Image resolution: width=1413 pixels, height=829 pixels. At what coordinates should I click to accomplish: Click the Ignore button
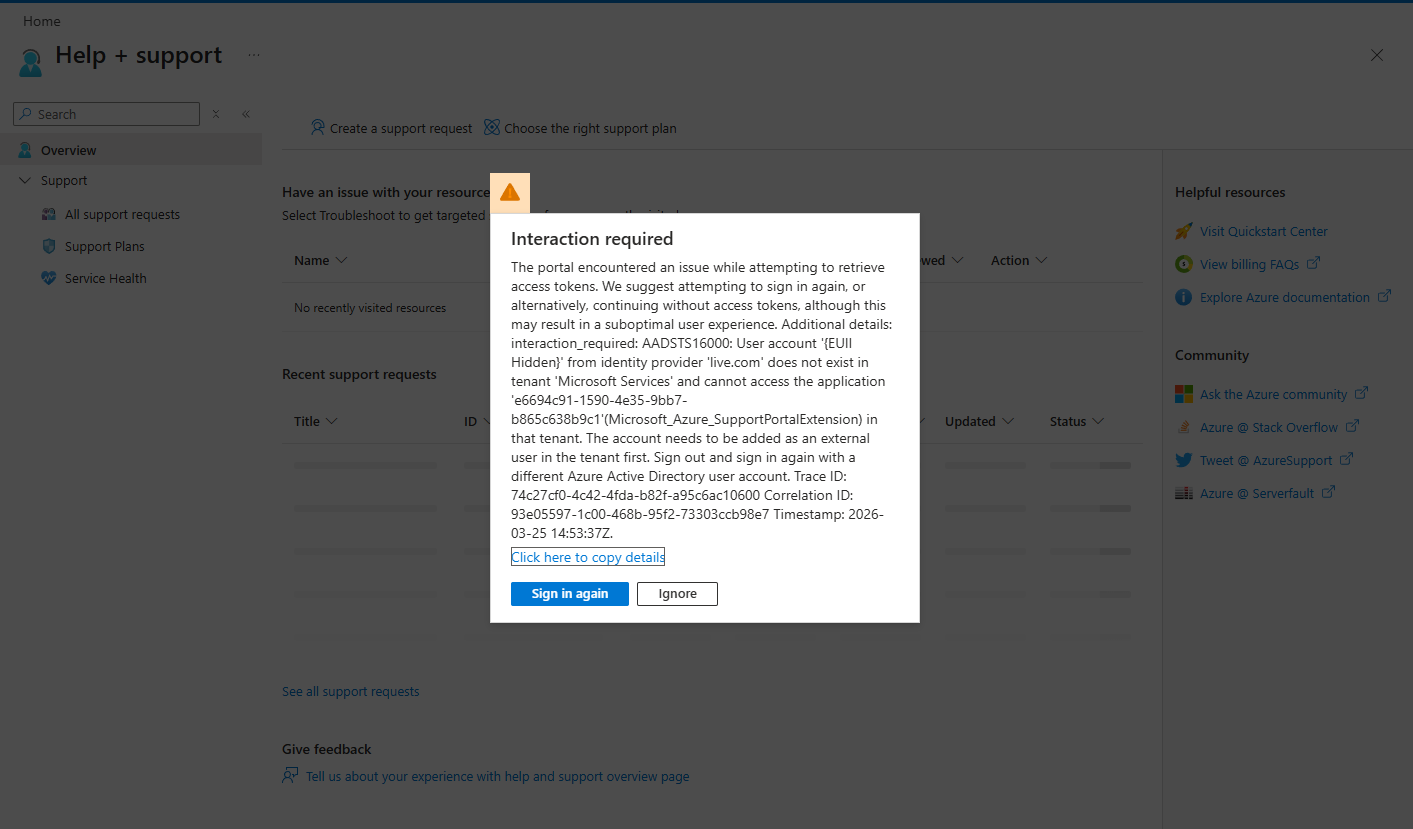tap(677, 594)
